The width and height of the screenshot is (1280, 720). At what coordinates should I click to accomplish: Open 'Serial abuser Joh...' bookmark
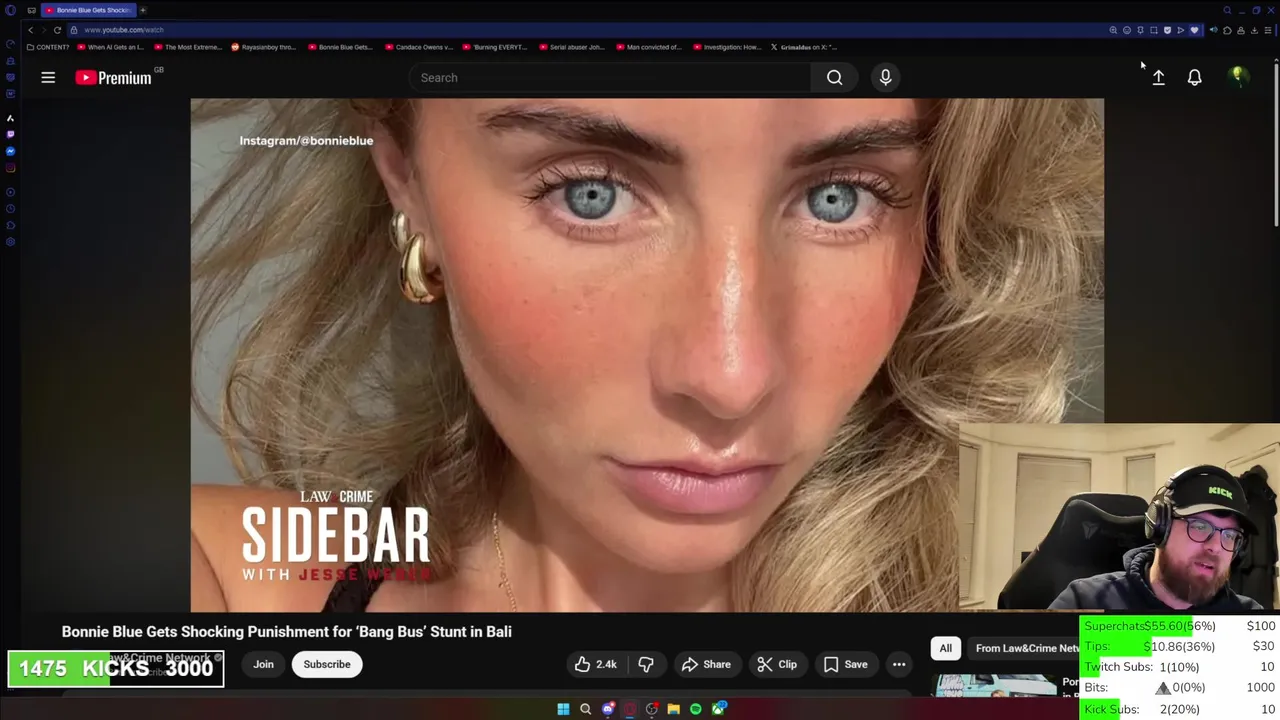571,47
